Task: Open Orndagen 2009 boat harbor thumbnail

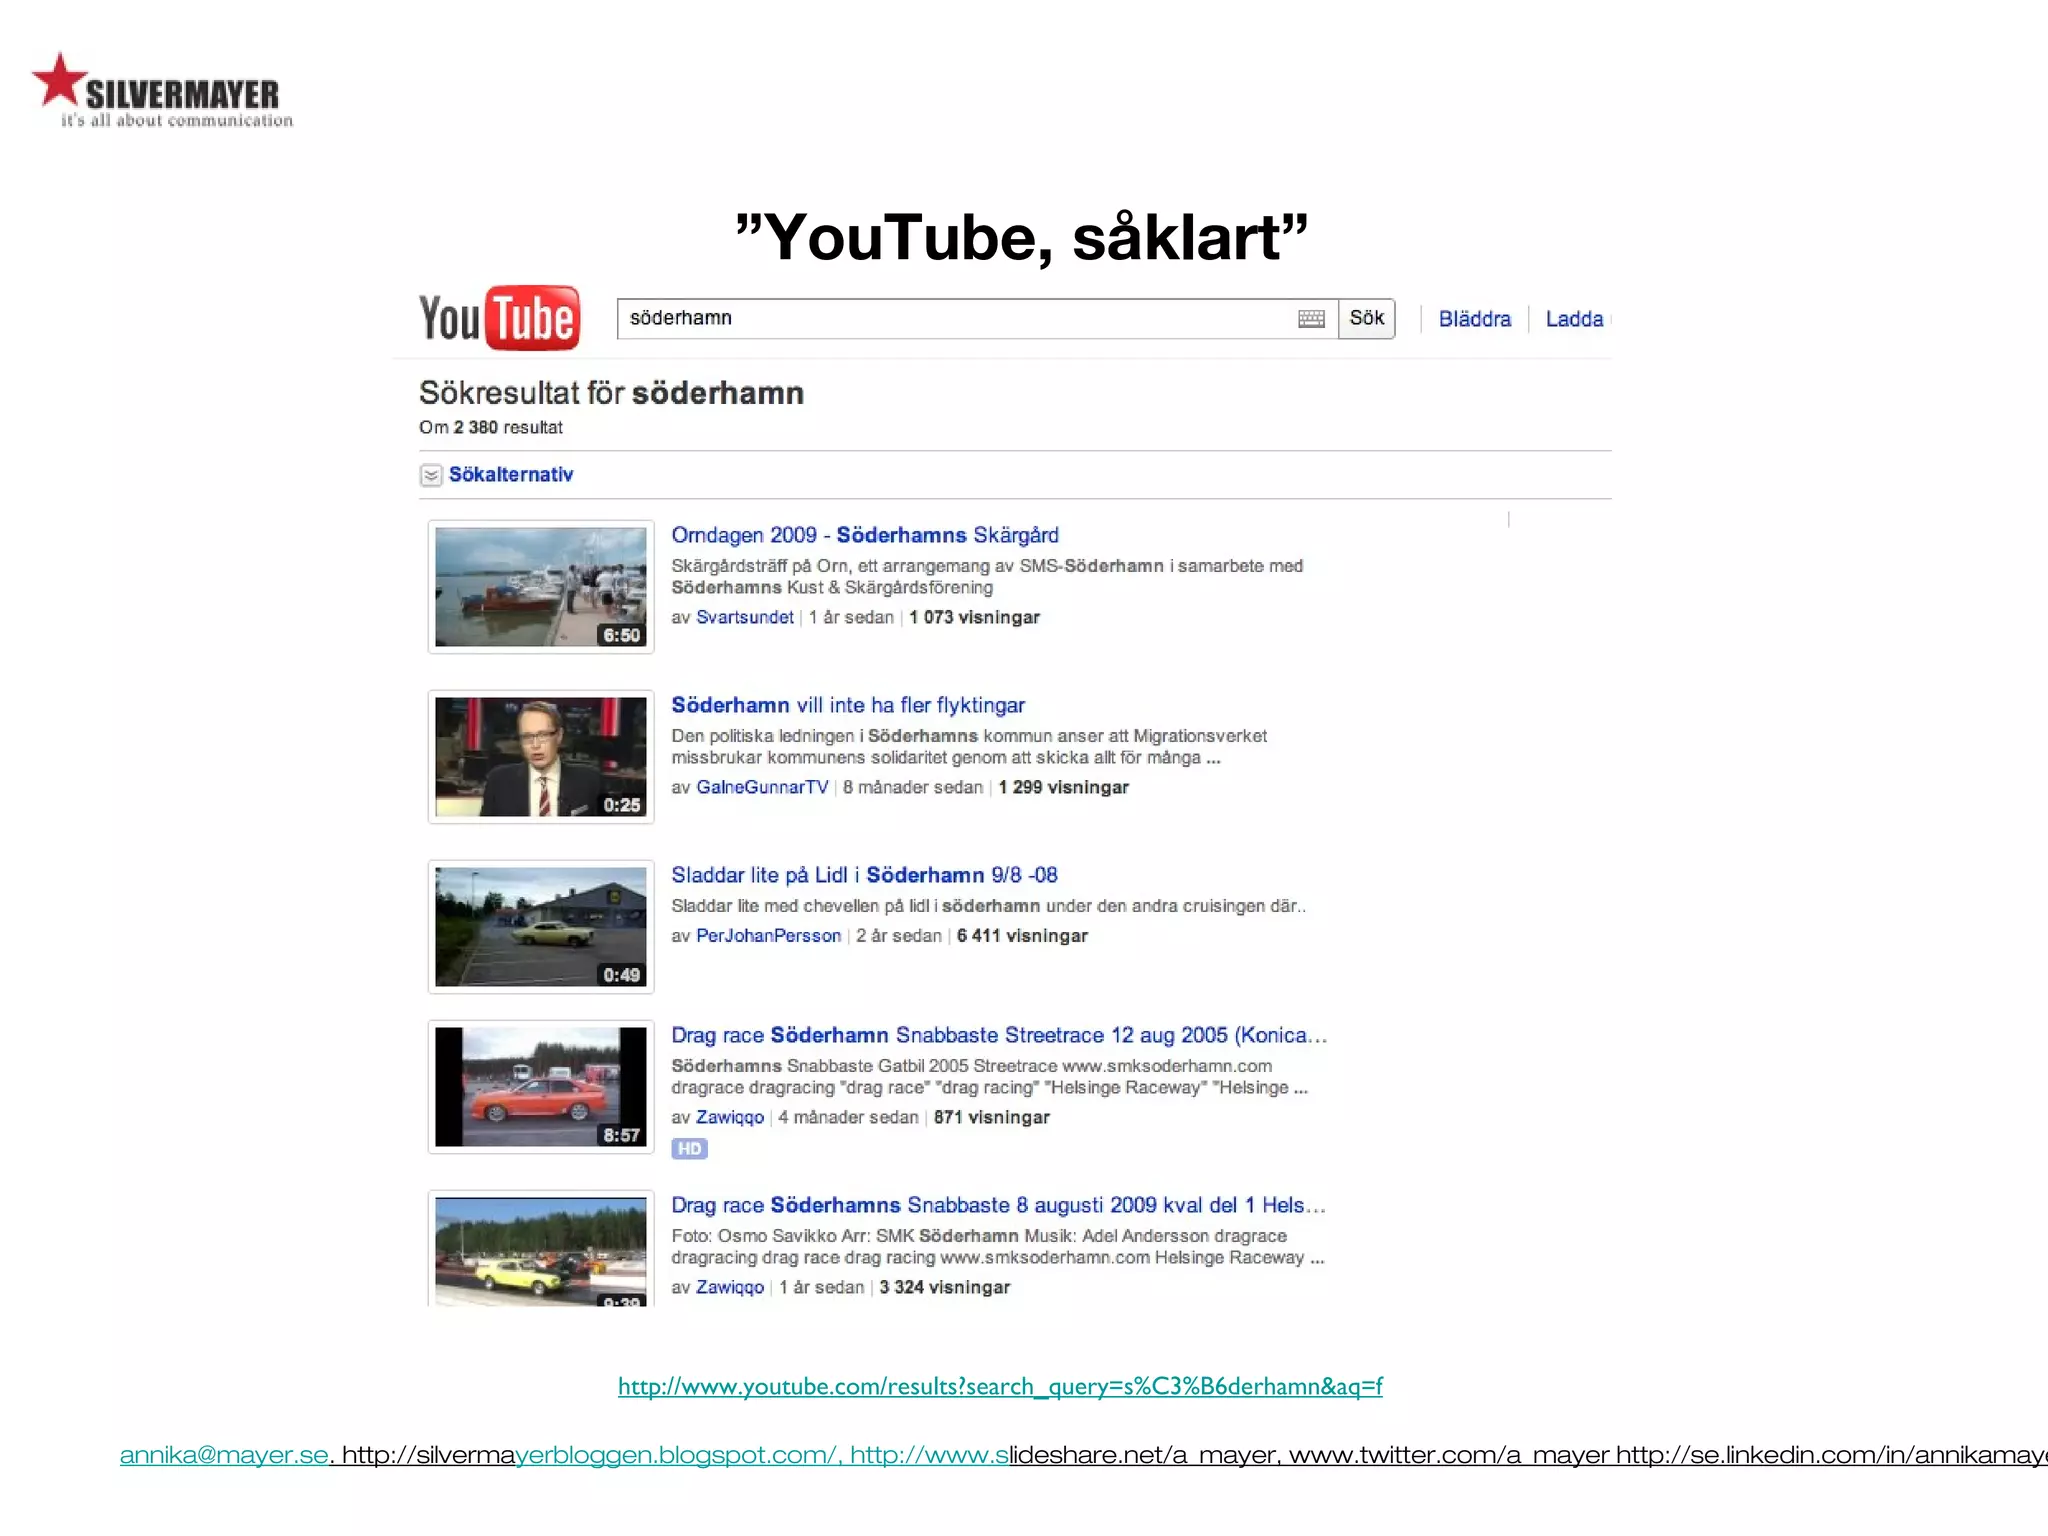Action: (x=541, y=587)
